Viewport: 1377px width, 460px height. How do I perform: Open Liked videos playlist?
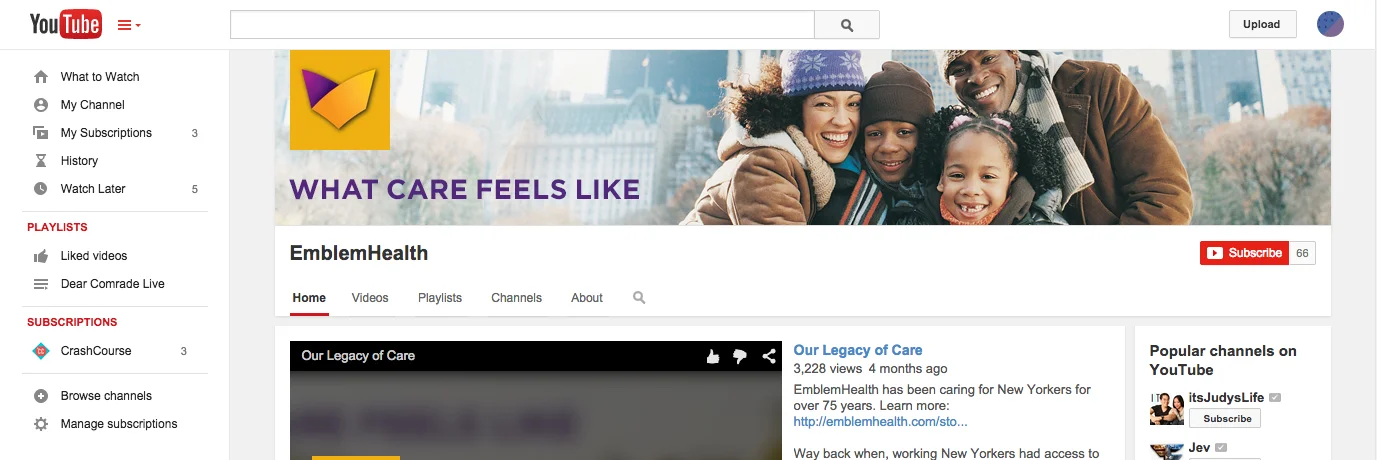coord(94,256)
